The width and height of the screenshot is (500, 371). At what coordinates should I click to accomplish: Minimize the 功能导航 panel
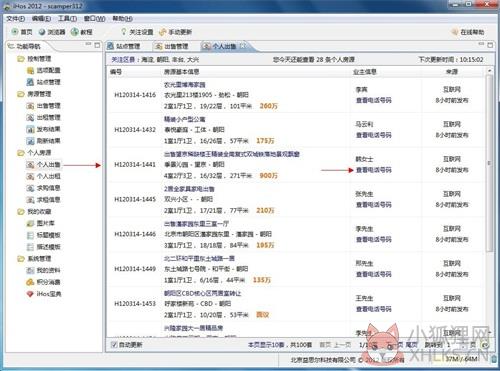coord(88,44)
